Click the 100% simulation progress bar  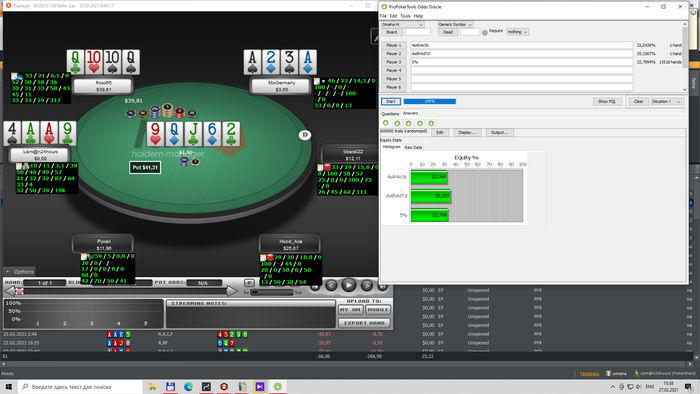coord(429,102)
